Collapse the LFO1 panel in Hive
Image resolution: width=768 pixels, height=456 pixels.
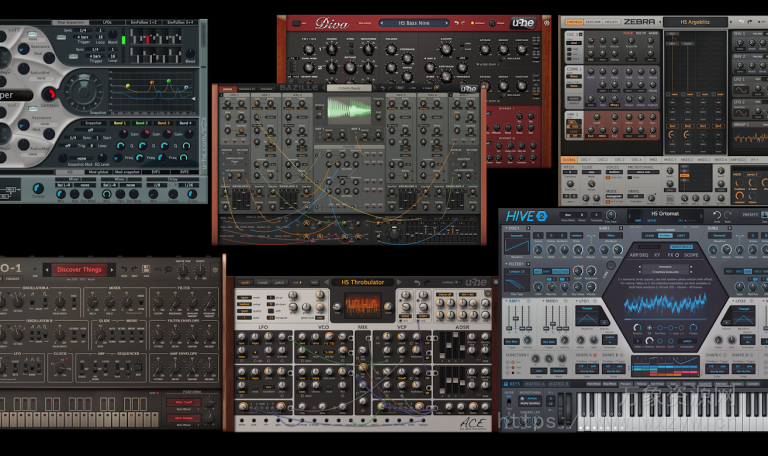(576, 301)
